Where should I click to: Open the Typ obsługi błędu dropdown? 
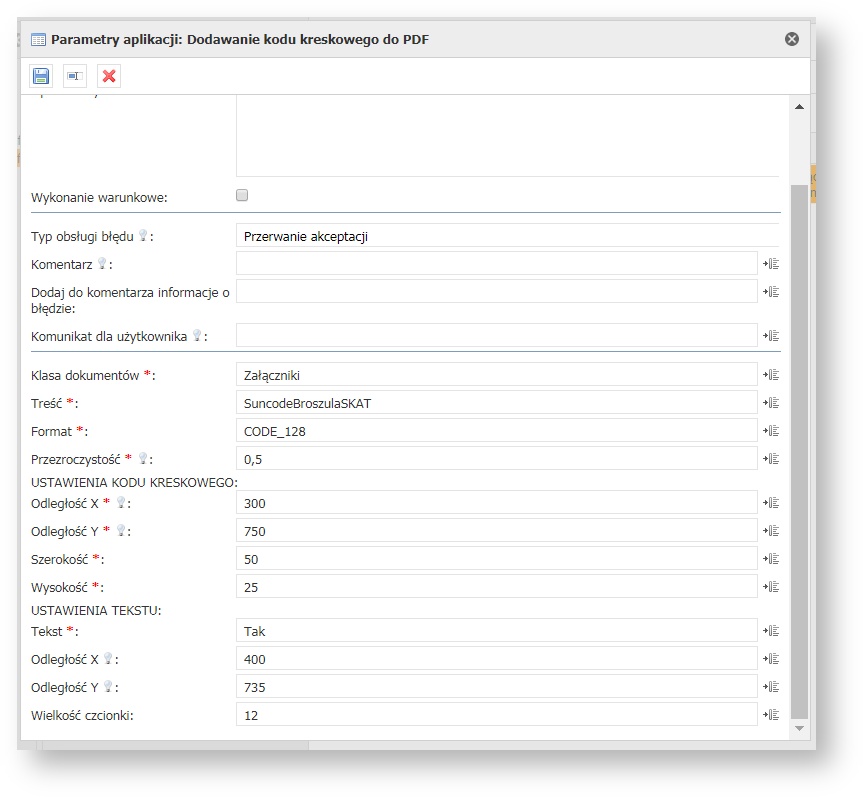pos(507,237)
